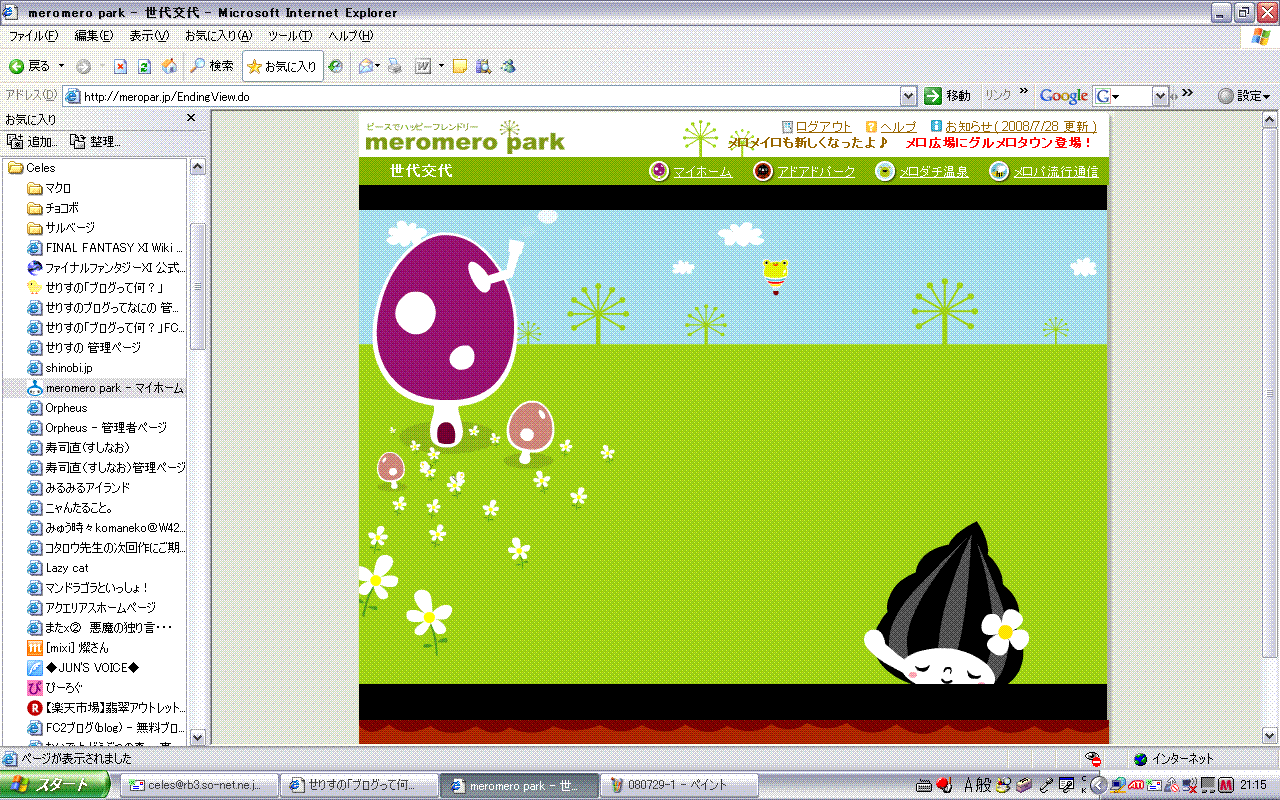Viewport: 1280px width, 800px height.
Task: Open the お知らせ (2008/7/28 更新) link
Action: (x=1020, y=127)
